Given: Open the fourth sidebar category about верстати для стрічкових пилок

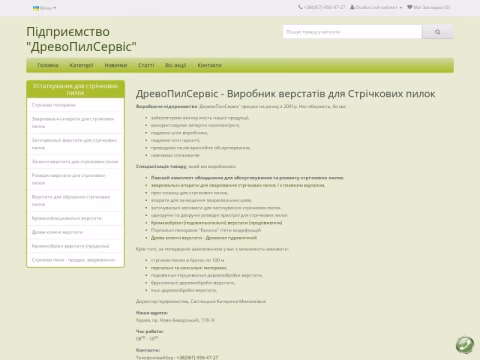Looking at the screenshot, I should [75, 162].
